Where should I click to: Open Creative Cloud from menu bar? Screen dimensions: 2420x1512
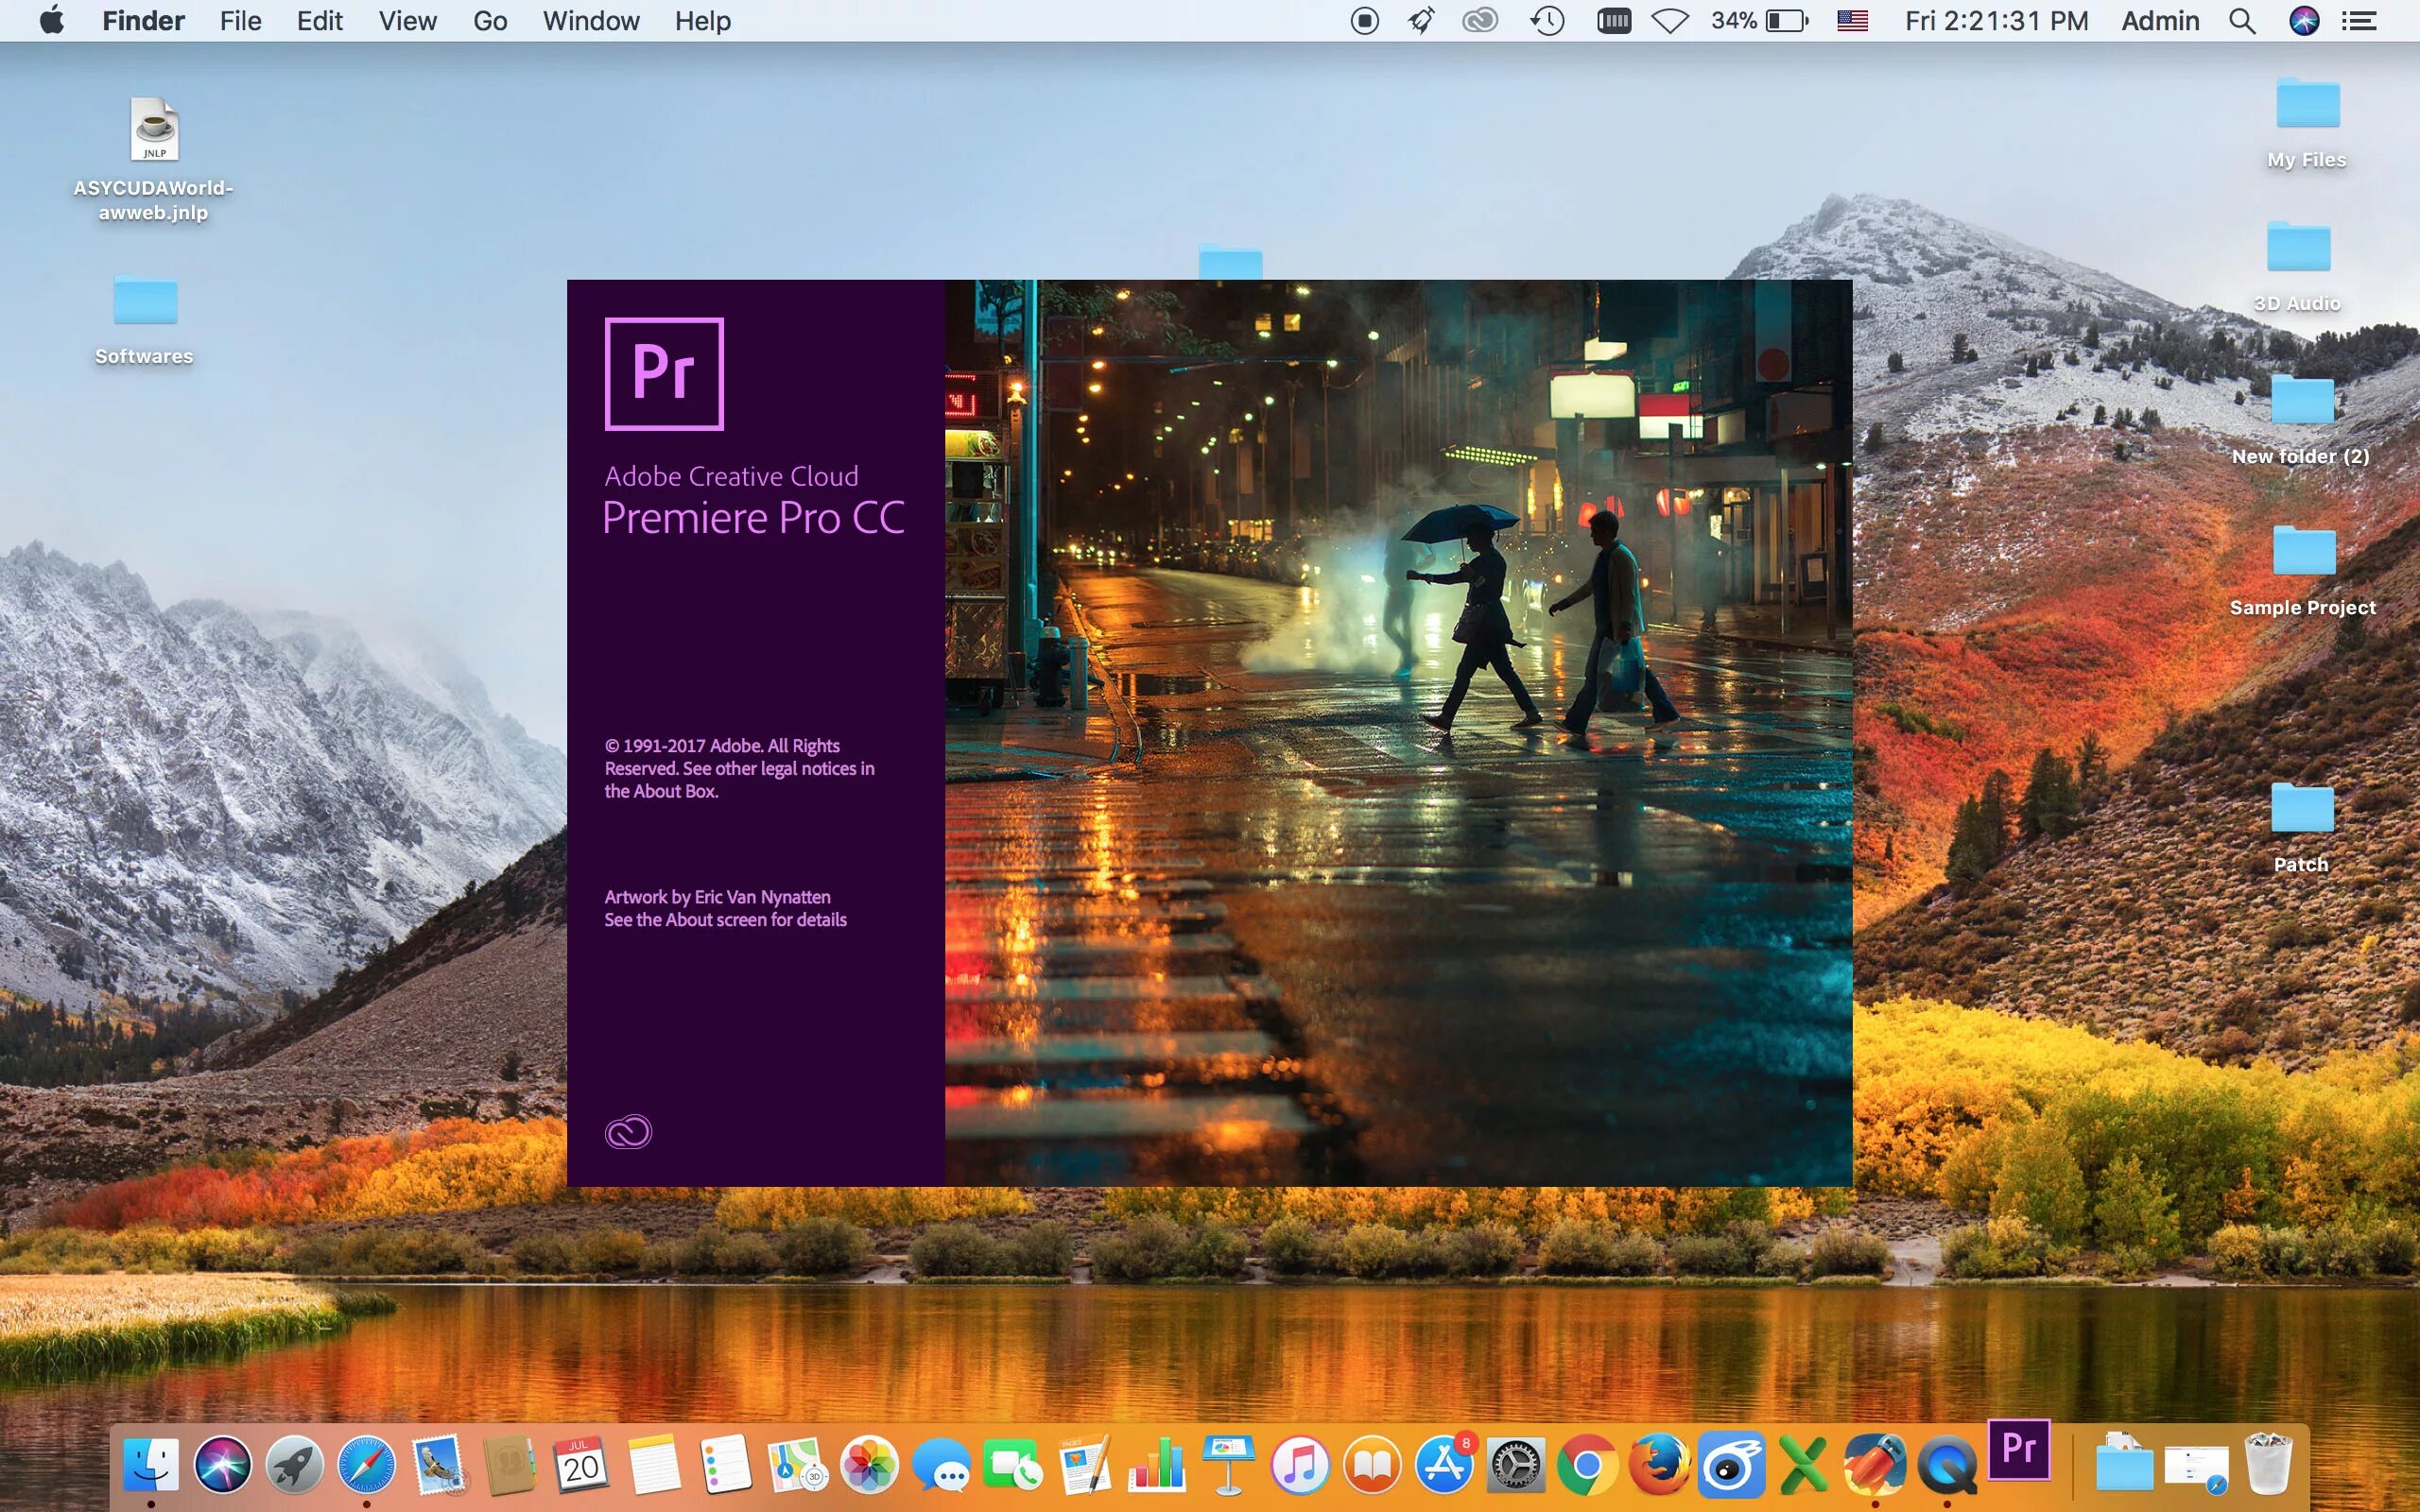(x=1479, y=21)
